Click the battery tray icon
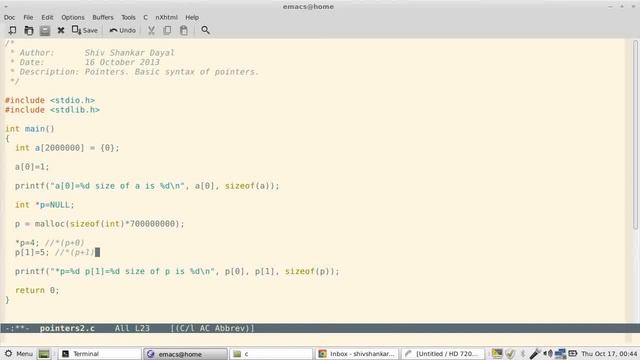The width and height of the screenshot is (640, 360). point(573,353)
